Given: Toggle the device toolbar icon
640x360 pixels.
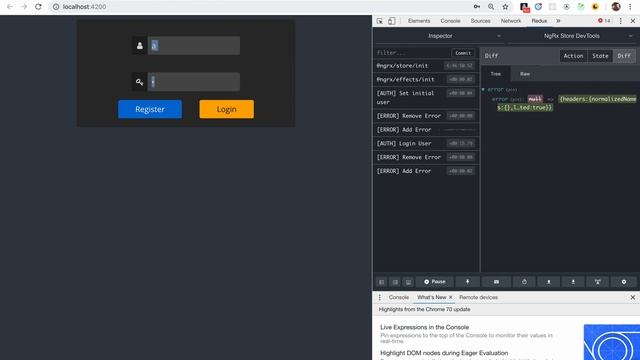Looking at the screenshot, I should coord(391,21).
